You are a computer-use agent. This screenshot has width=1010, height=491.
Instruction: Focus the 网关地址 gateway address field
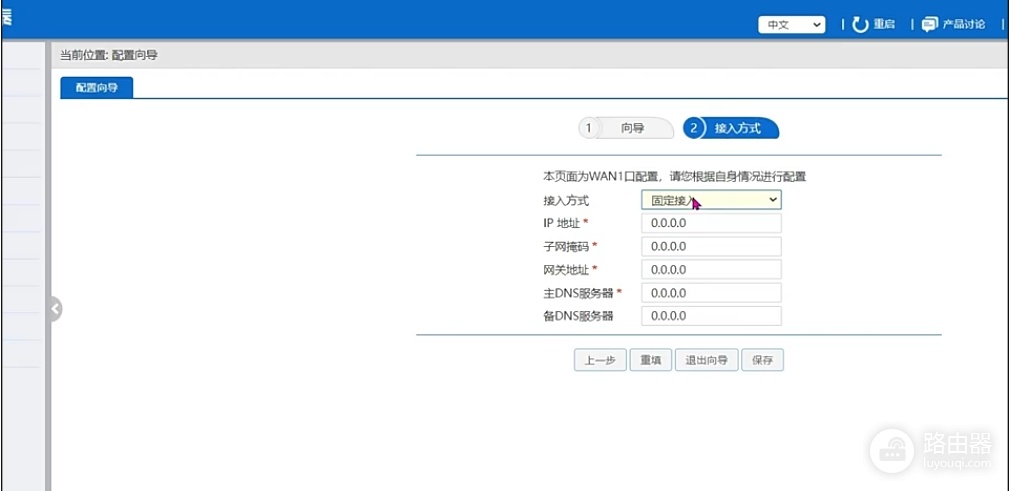coord(711,269)
